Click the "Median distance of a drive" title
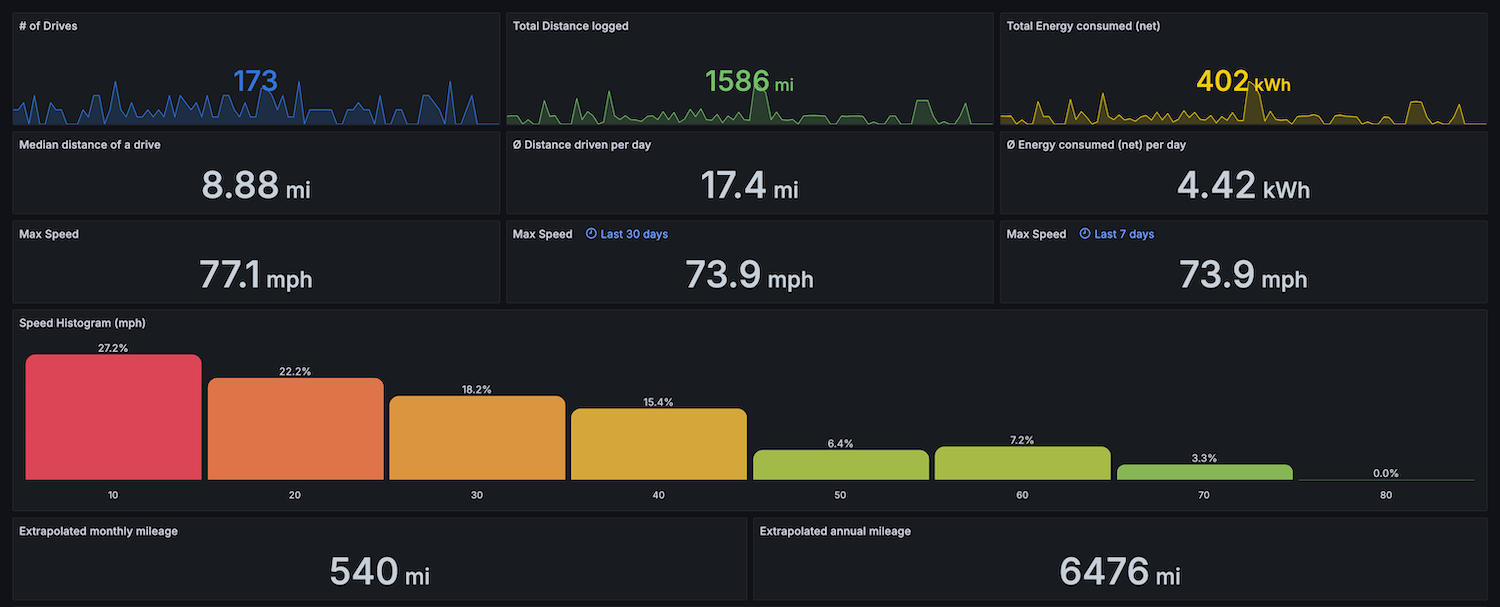Image resolution: width=1500 pixels, height=607 pixels. 90,145
